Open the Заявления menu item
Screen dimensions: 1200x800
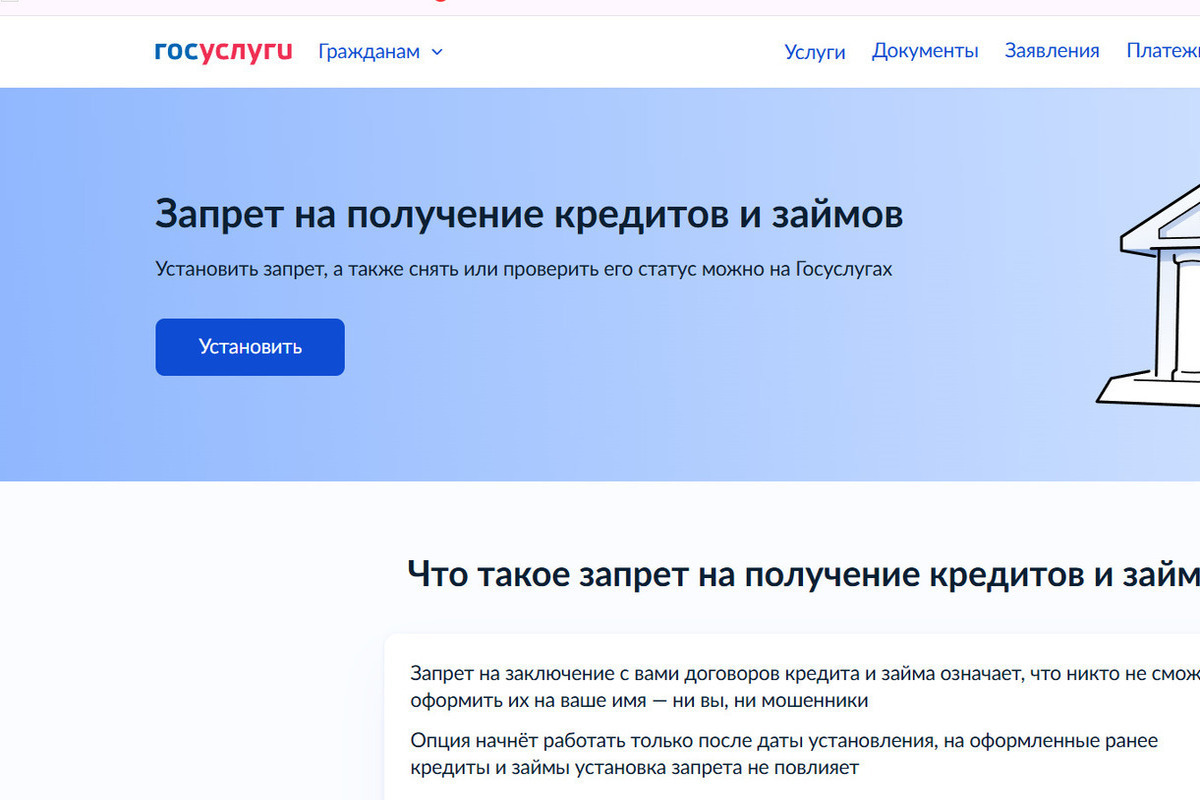[x=1052, y=51]
